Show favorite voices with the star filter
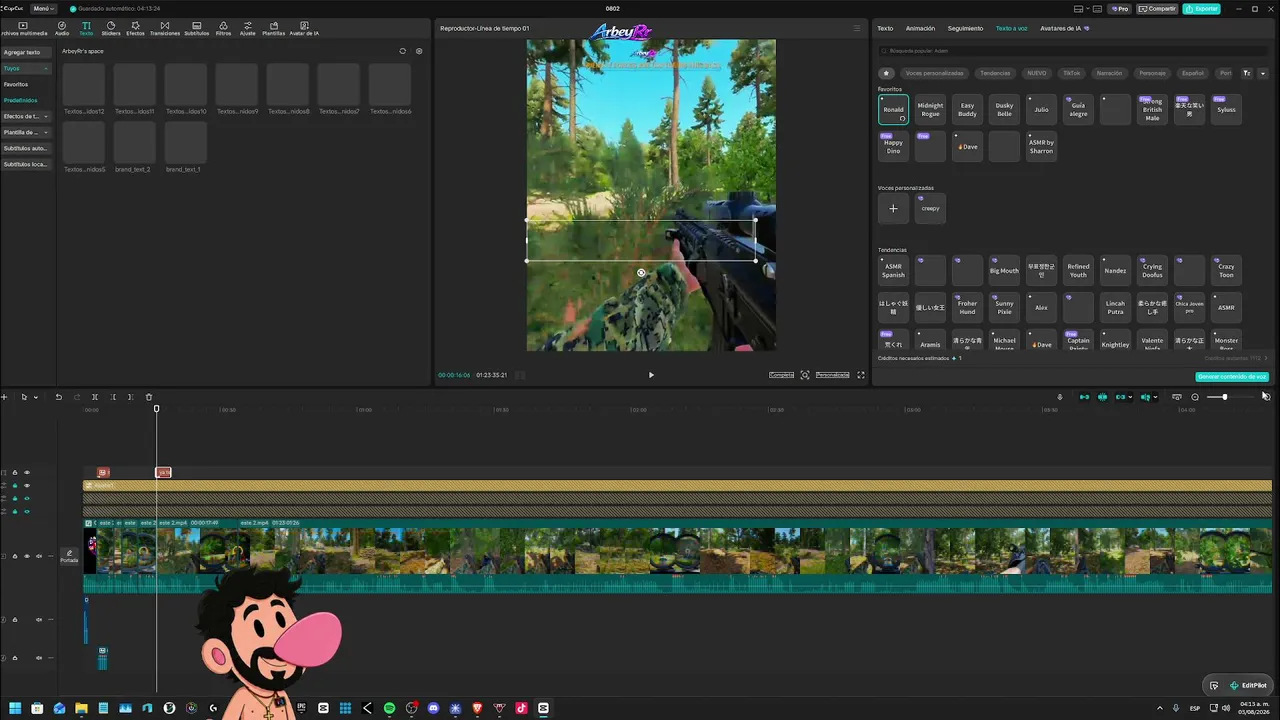This screenshot has height=720, width=1280. tap(886, 73)
